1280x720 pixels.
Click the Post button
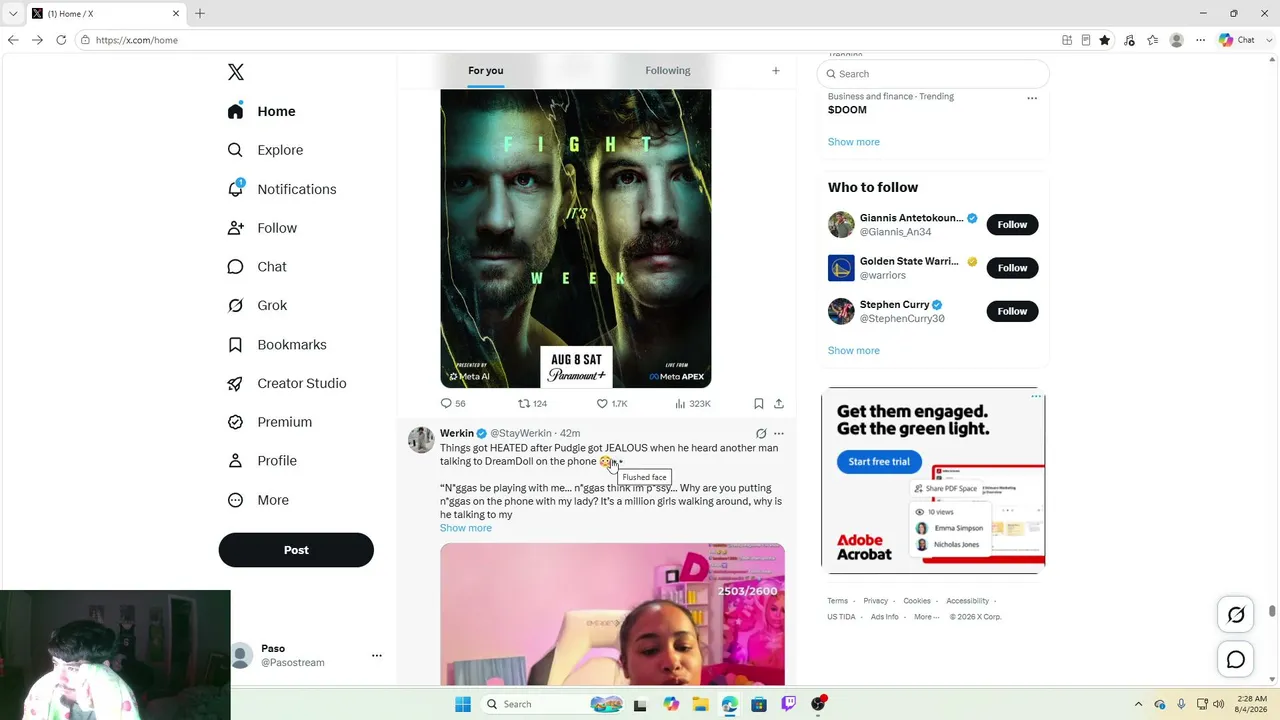click(296, 550)
